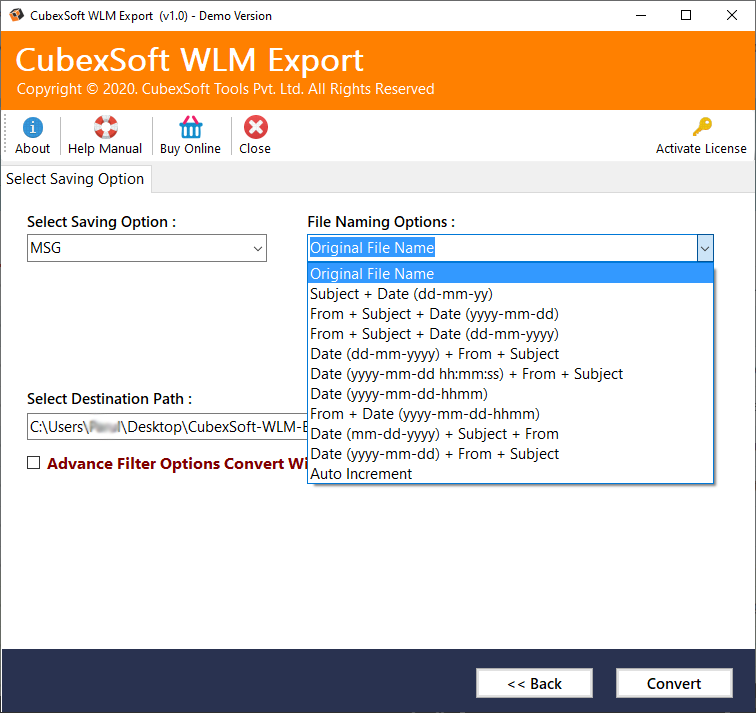Click the About info icon
The image size is (756, 713).
(x=33, y=128)
